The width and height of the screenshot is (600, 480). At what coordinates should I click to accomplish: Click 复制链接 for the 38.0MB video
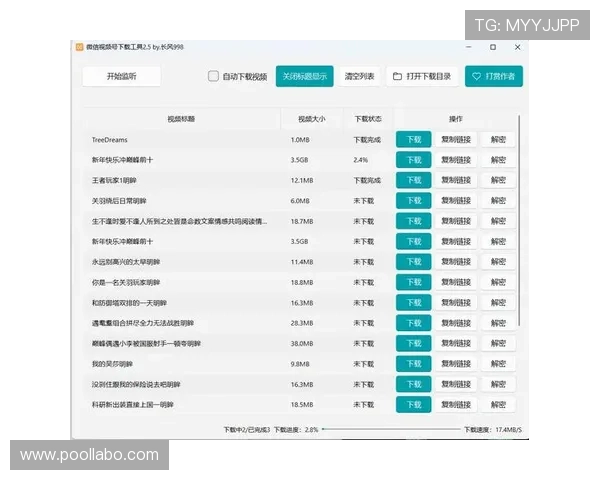click(x=456, y=343)
